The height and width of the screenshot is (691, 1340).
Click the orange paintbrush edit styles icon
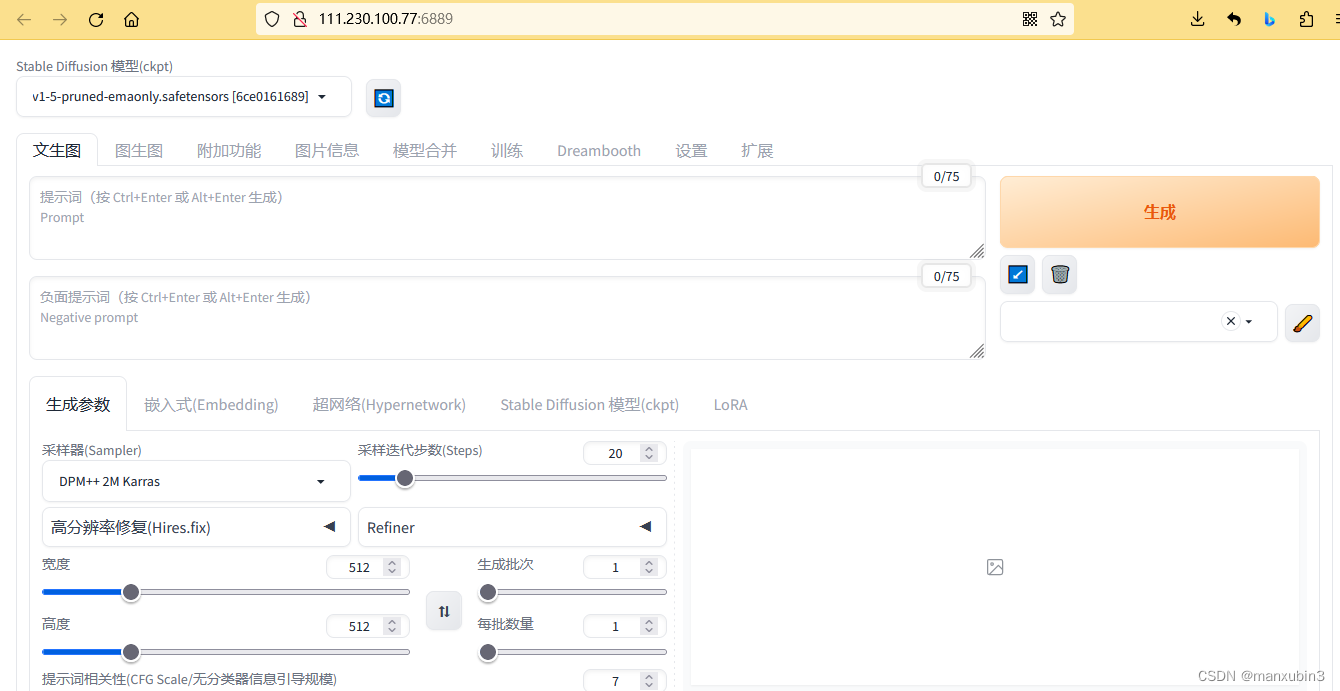point(1302,323)
